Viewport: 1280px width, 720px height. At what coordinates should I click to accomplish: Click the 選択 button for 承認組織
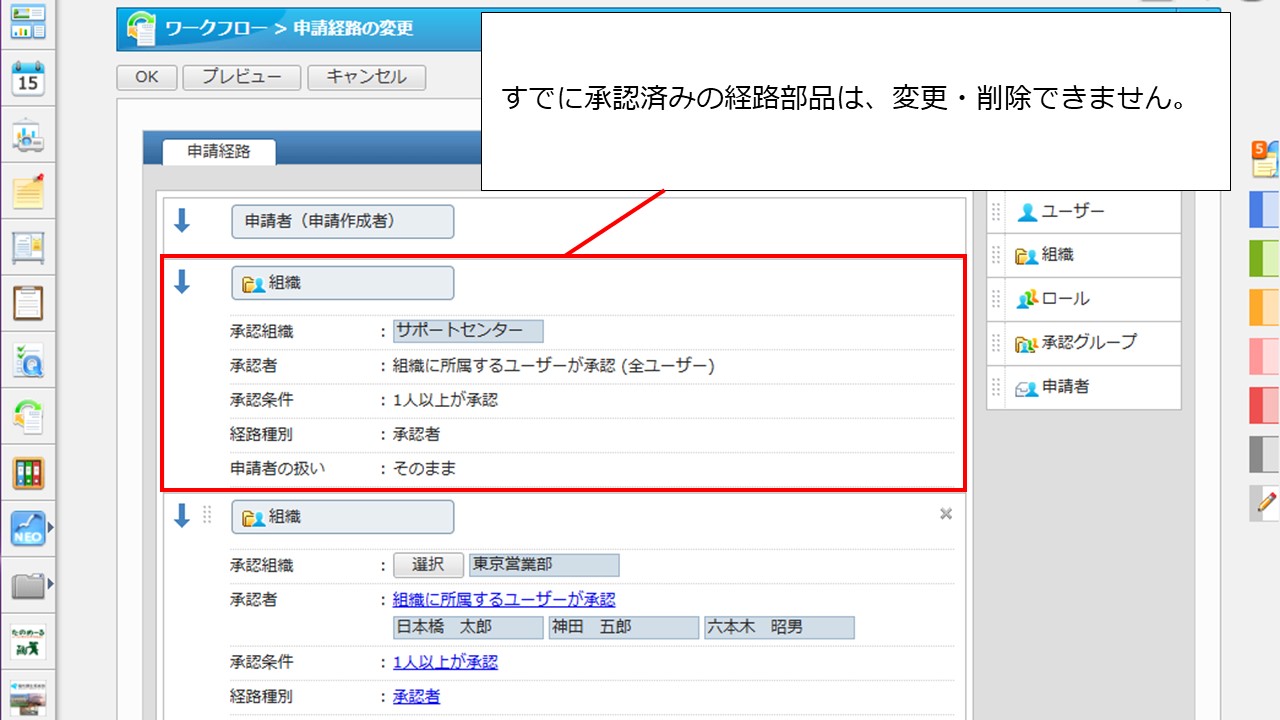(x=428, y=565)
